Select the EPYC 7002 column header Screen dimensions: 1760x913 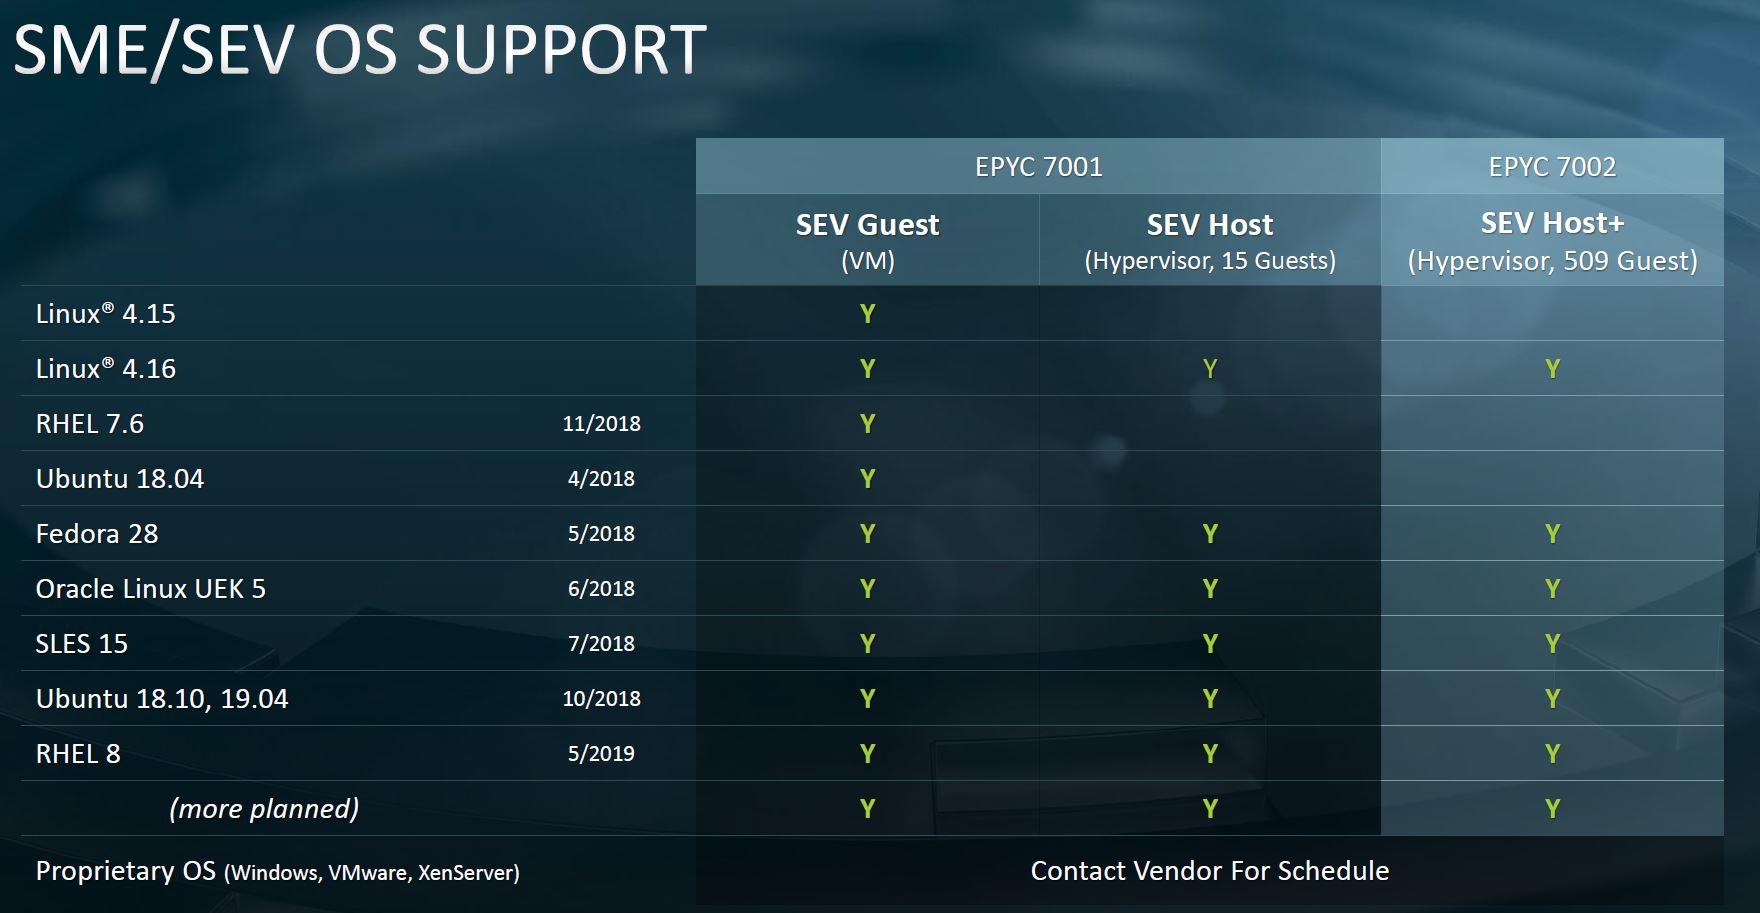pos(1552,167)
